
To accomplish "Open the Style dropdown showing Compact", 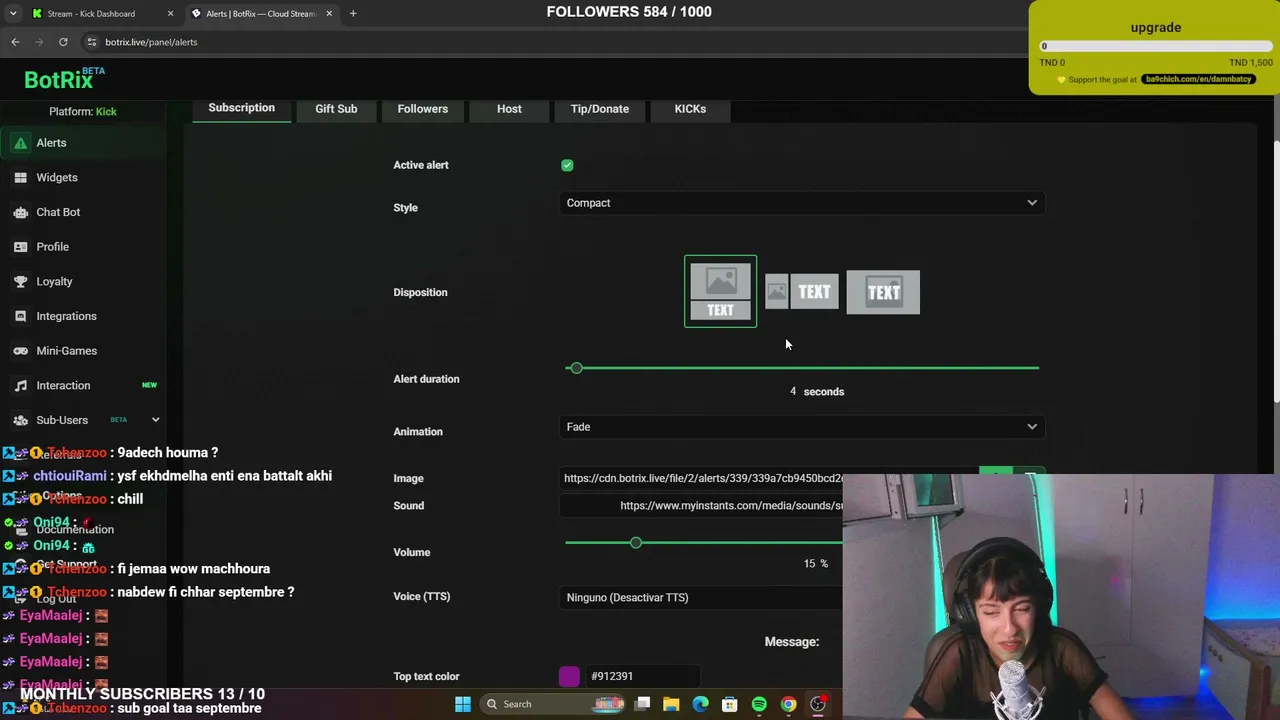I will [802, 203].
